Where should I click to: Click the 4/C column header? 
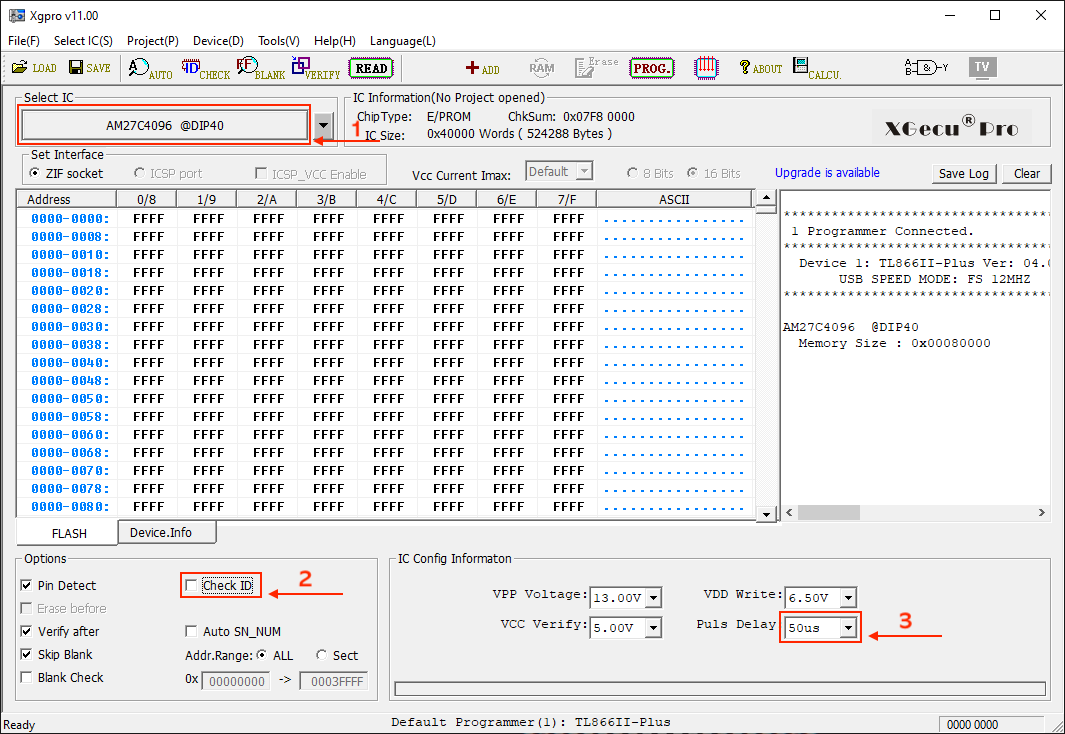coord(386,199)
